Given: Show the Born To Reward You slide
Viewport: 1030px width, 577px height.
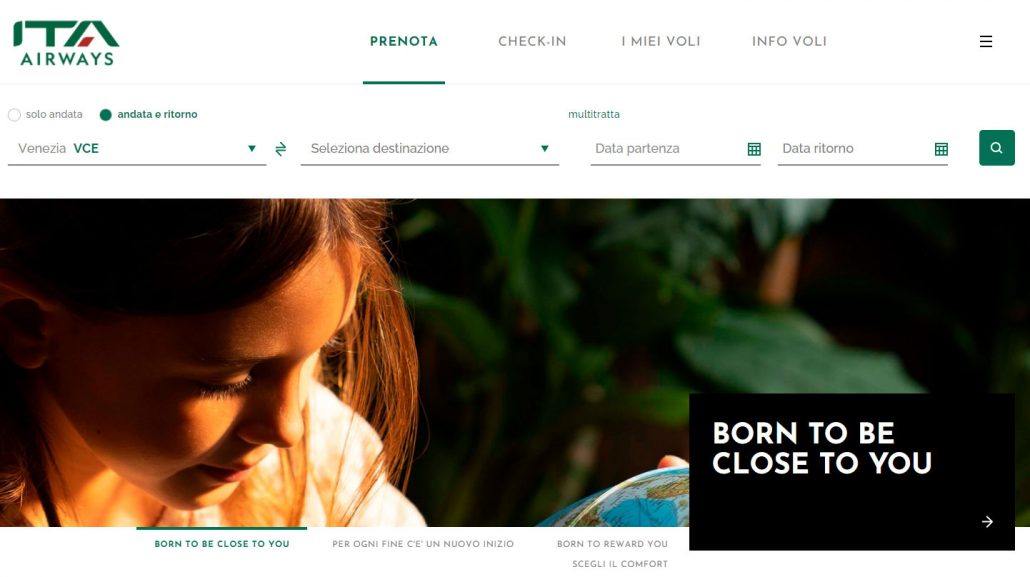Looking at the screenshot, I should pyautogui.click(x=612, y=544).
